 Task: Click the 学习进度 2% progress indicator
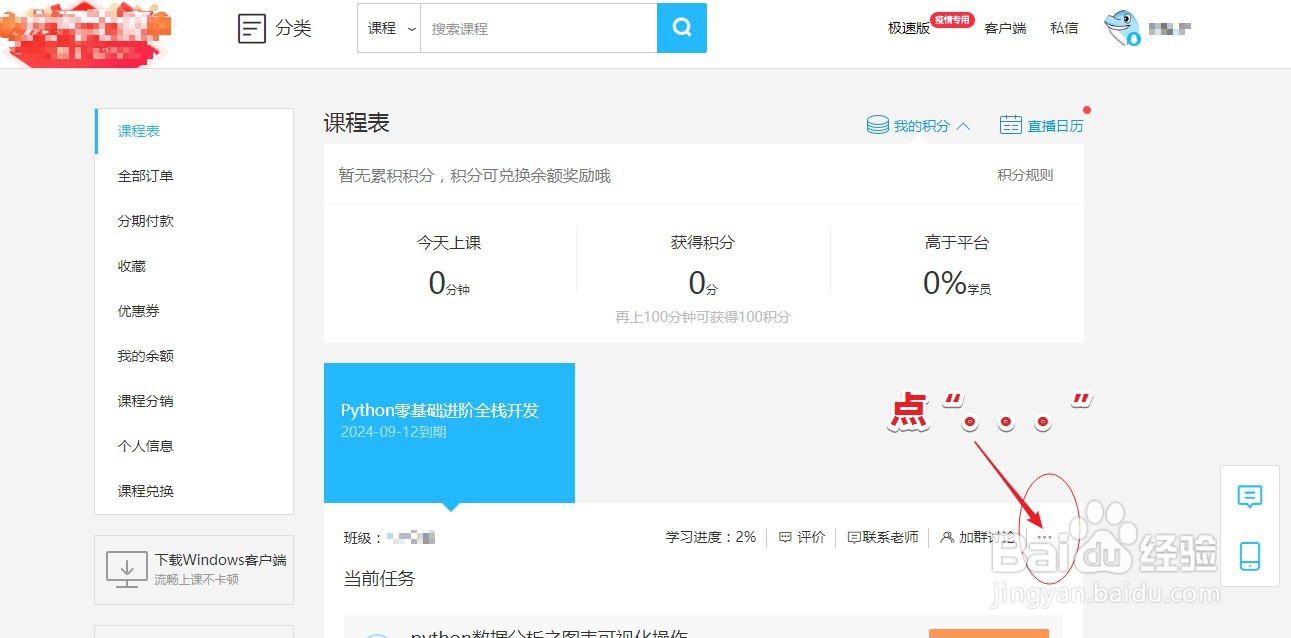point(710,536)
